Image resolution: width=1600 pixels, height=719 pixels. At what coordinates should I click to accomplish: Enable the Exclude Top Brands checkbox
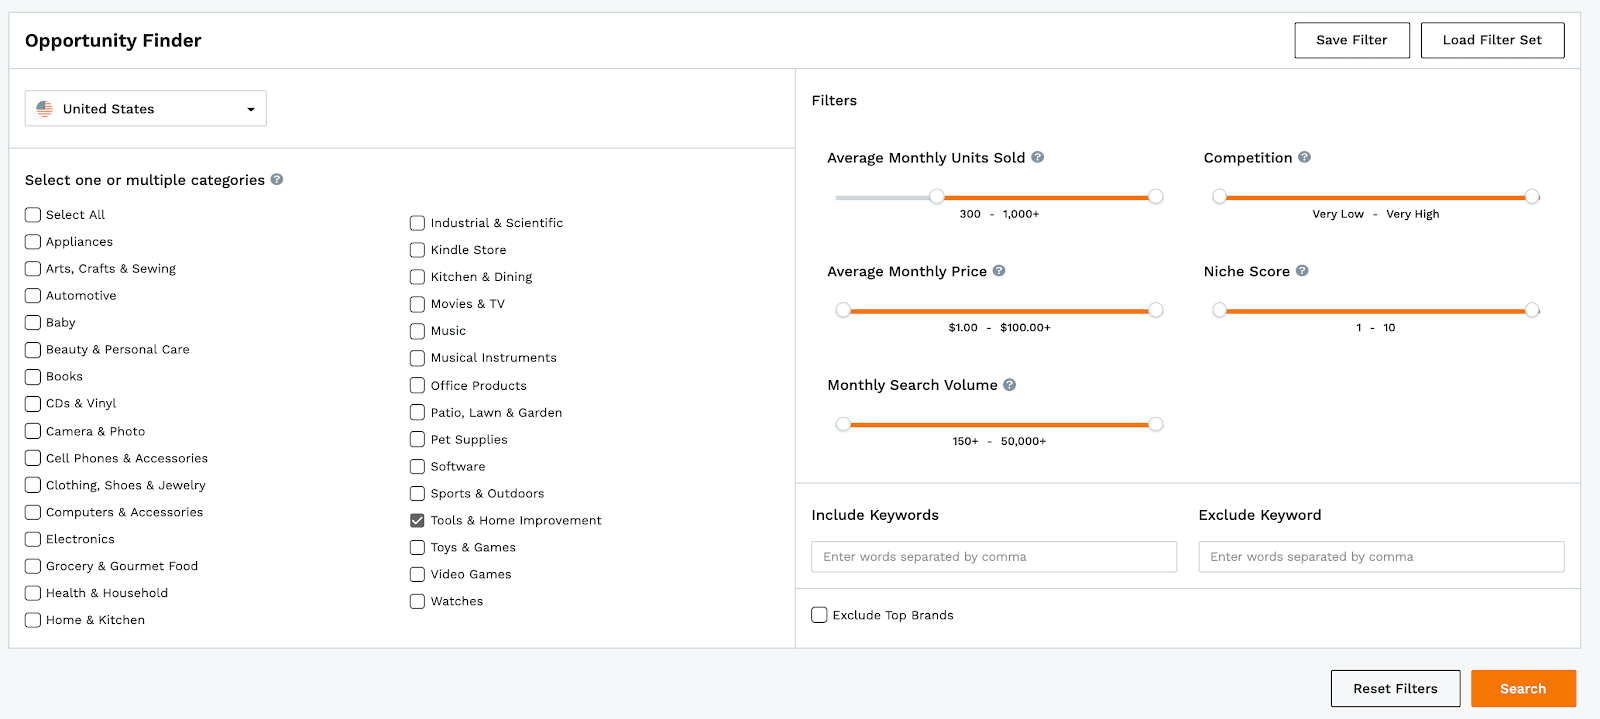819,615
